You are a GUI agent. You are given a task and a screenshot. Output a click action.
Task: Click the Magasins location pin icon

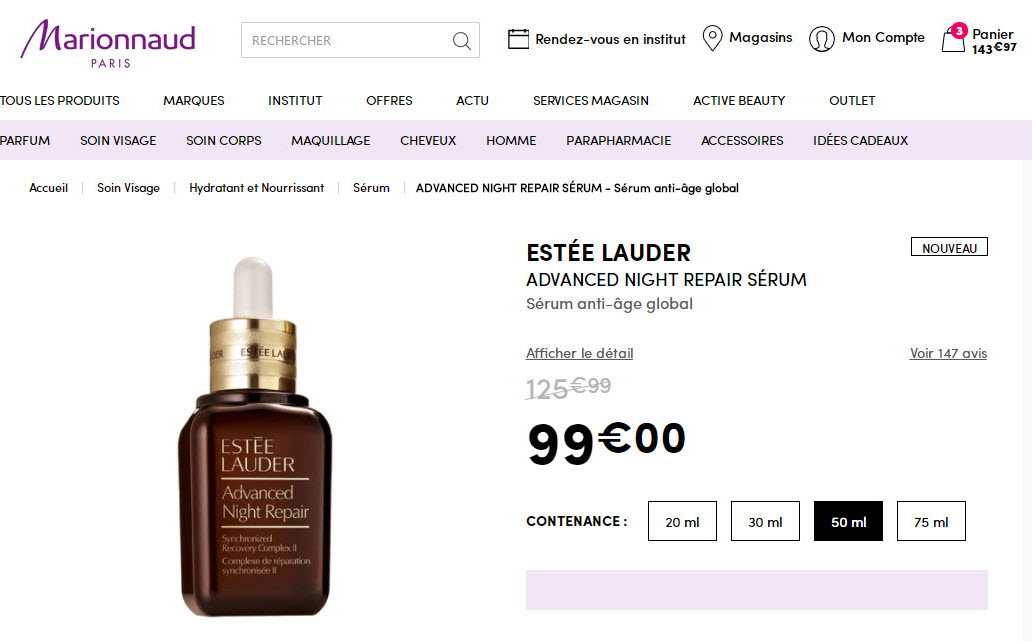[x=712, y=38]
